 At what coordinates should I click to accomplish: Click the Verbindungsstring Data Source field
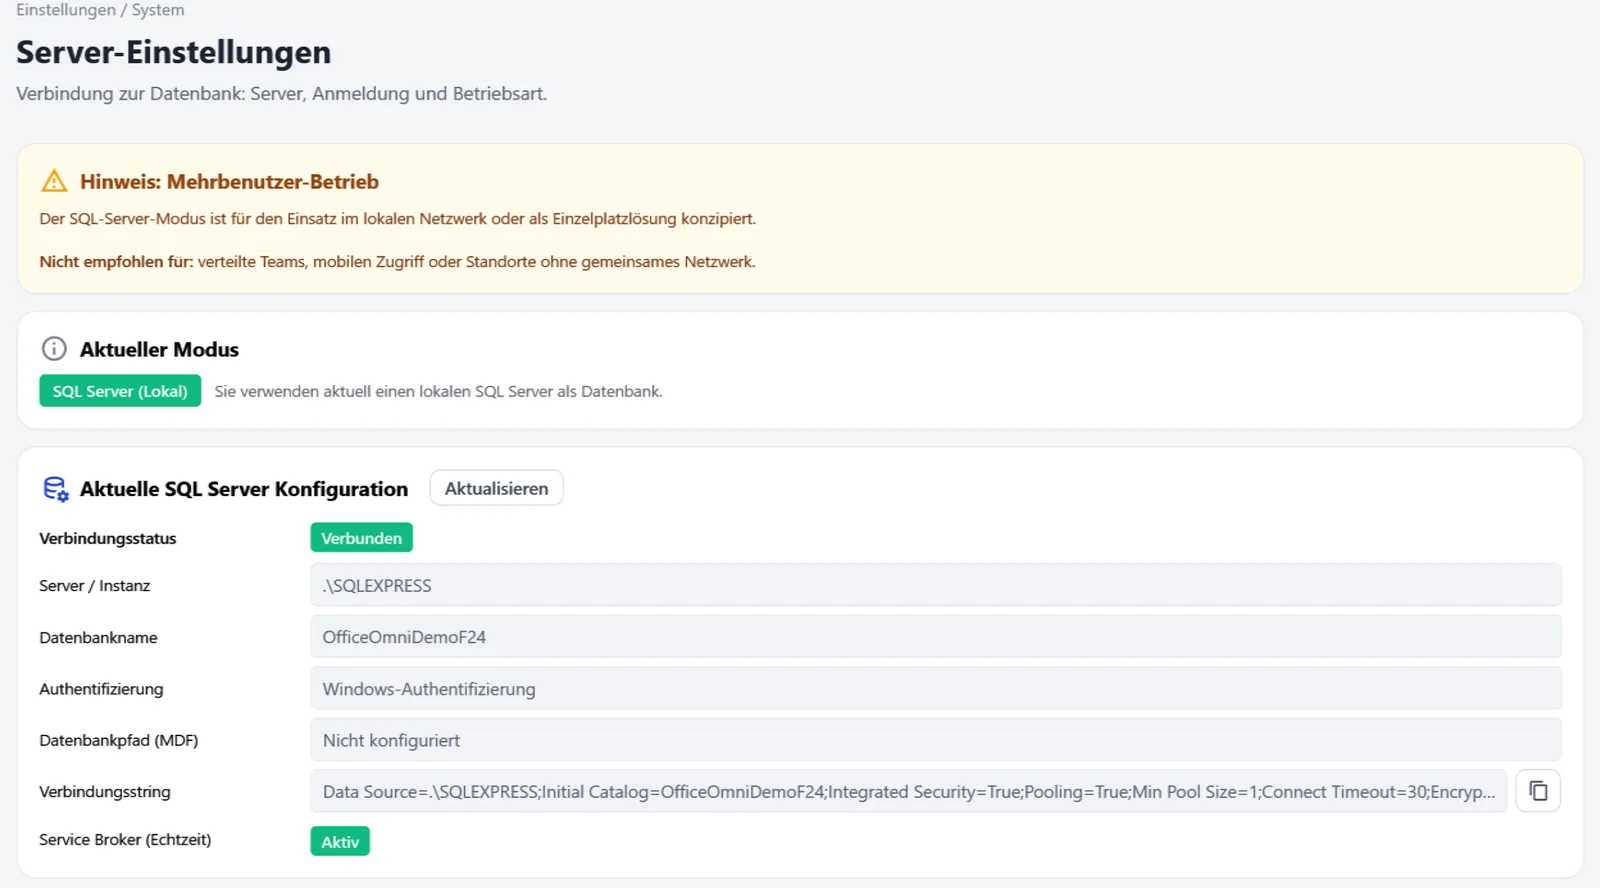pos(908,791)
